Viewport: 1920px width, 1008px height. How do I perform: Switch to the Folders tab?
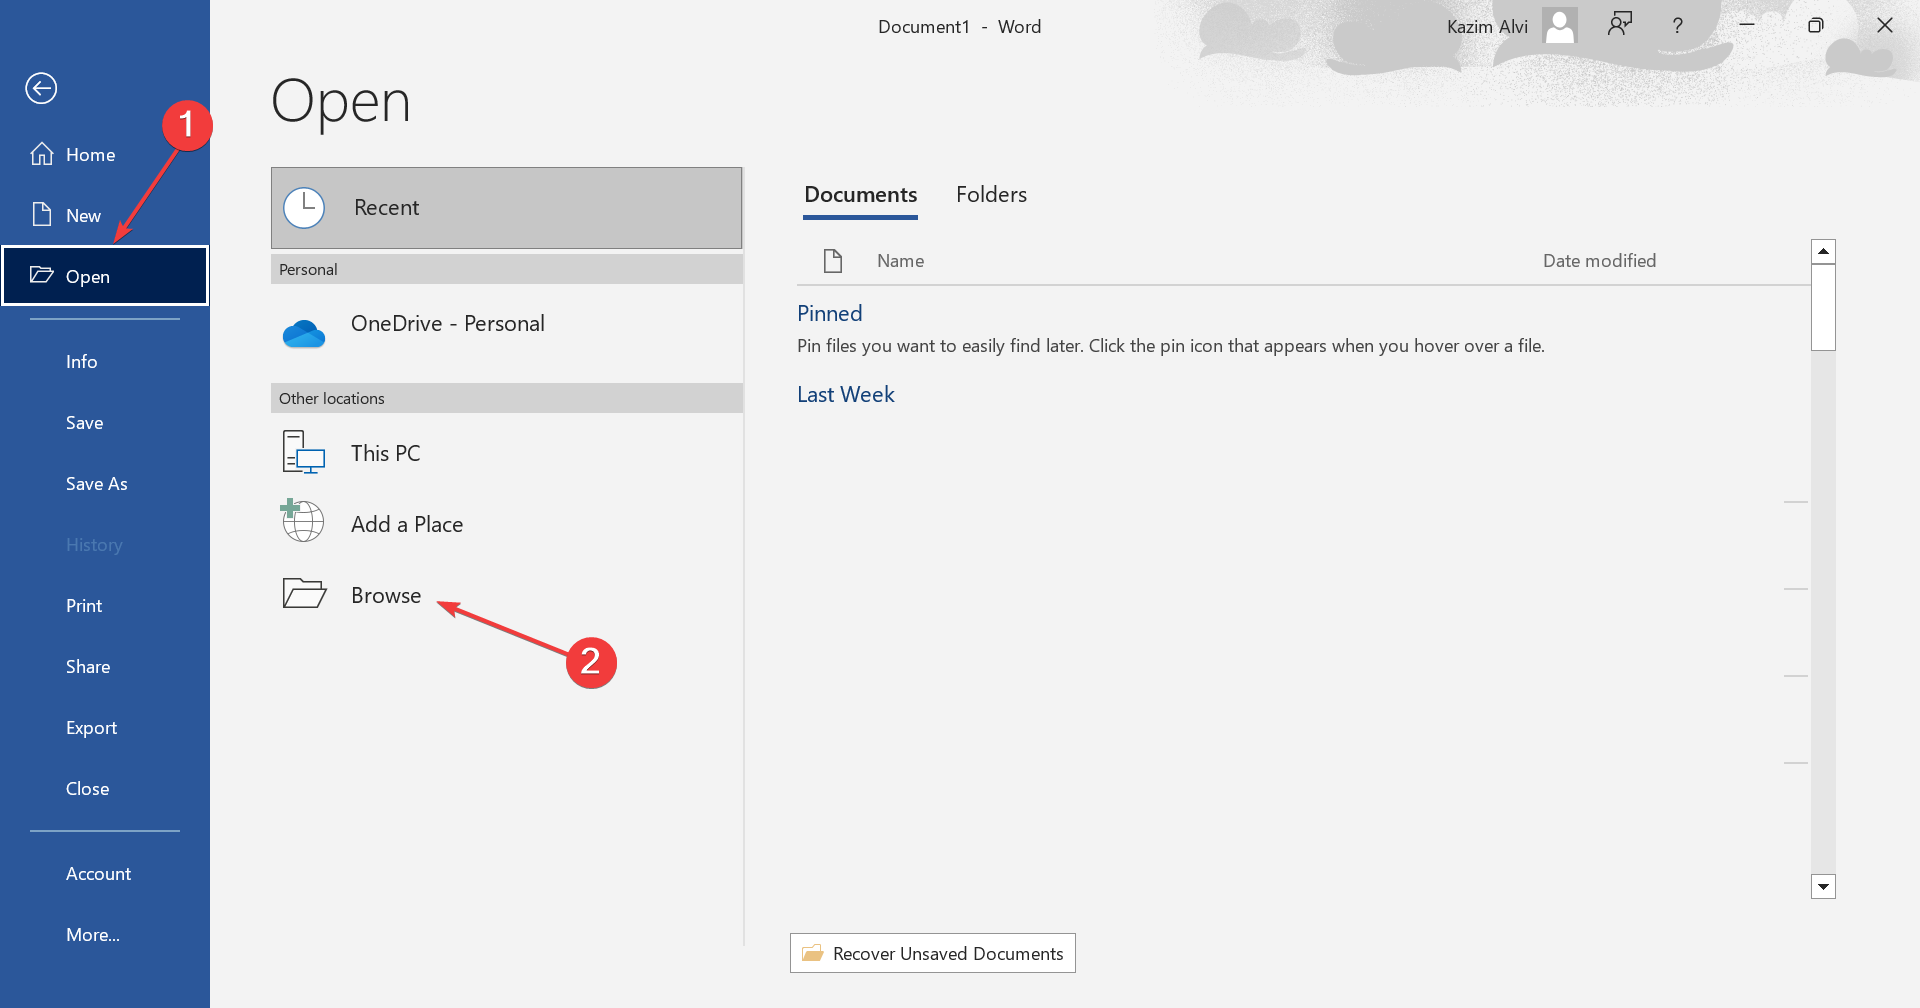(x=991, y=194)
